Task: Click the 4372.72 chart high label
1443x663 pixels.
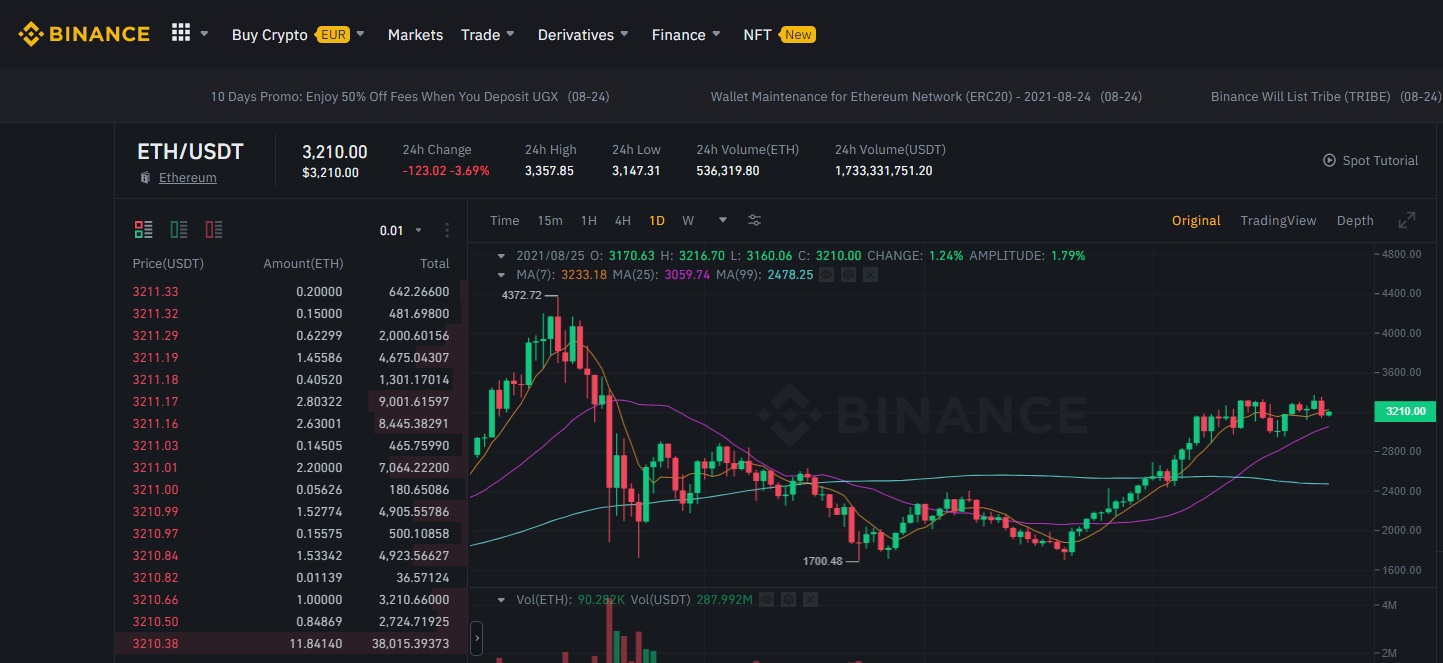Action: (521, 295)
